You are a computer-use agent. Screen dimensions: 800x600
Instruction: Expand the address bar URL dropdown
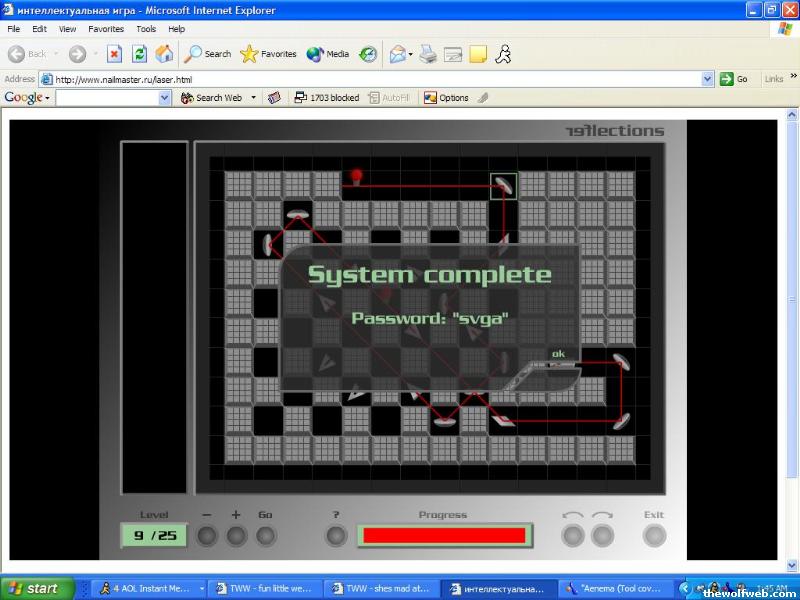[707, 79]
